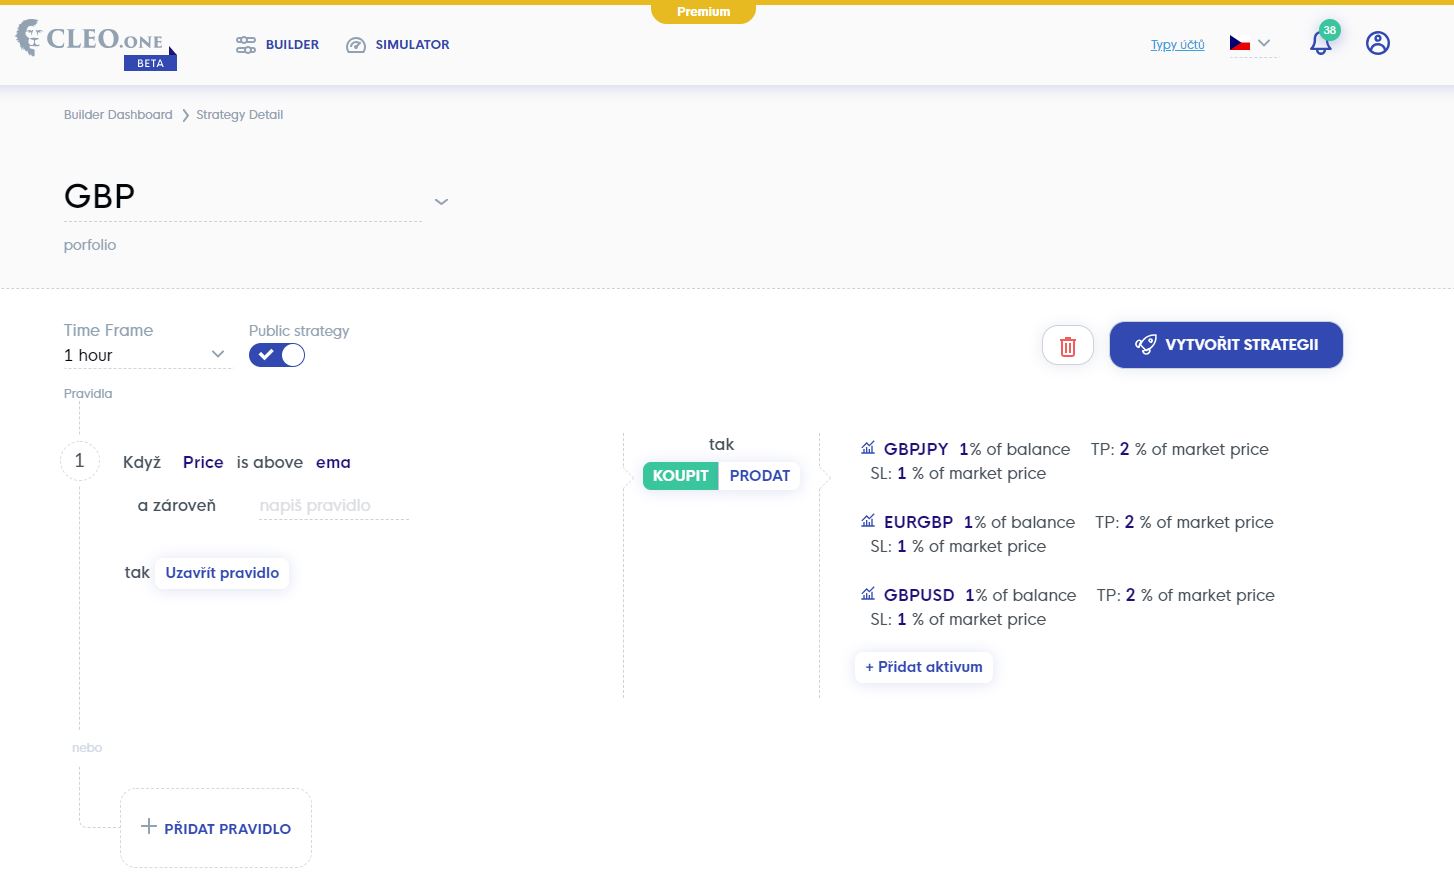Click the chart icon beside EURGBP

pos(868,521)
